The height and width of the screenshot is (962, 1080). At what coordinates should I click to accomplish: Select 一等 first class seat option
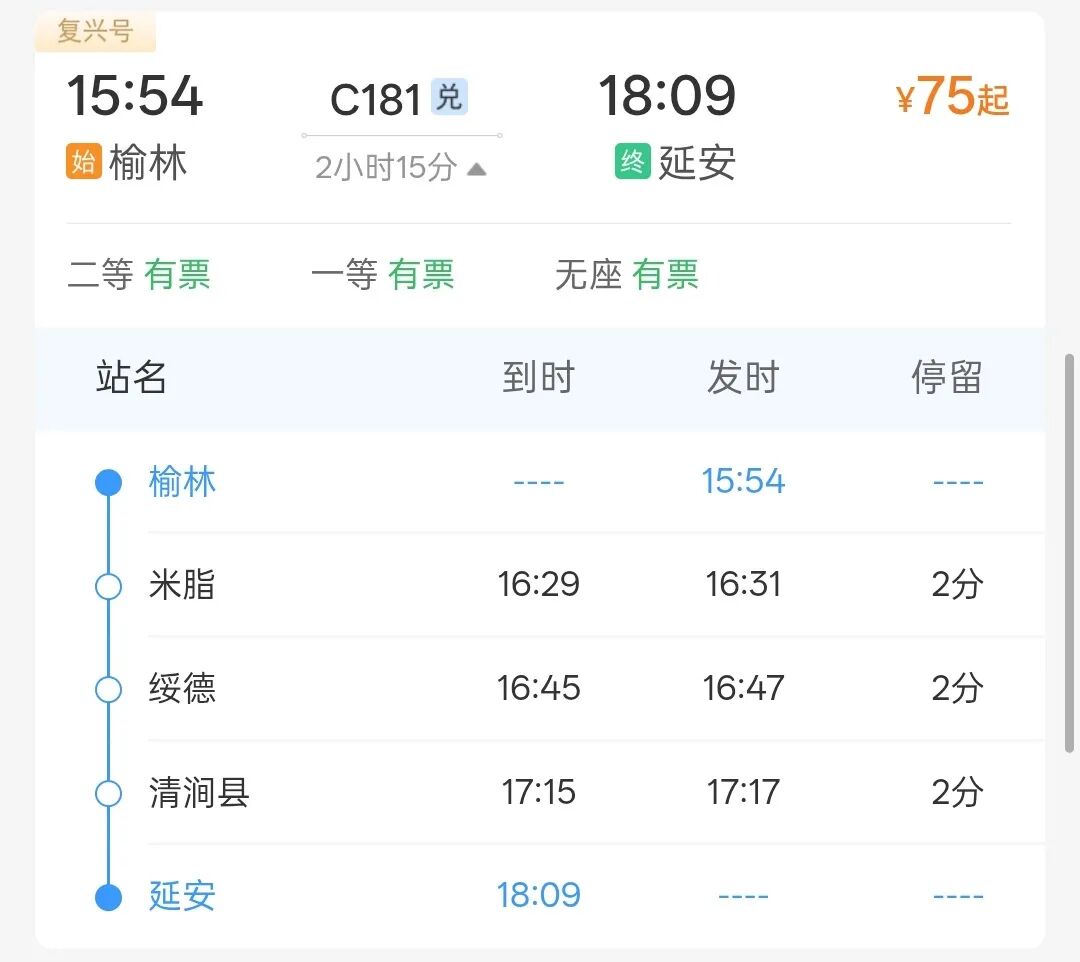pyautogui.click(x=382, y=274)
